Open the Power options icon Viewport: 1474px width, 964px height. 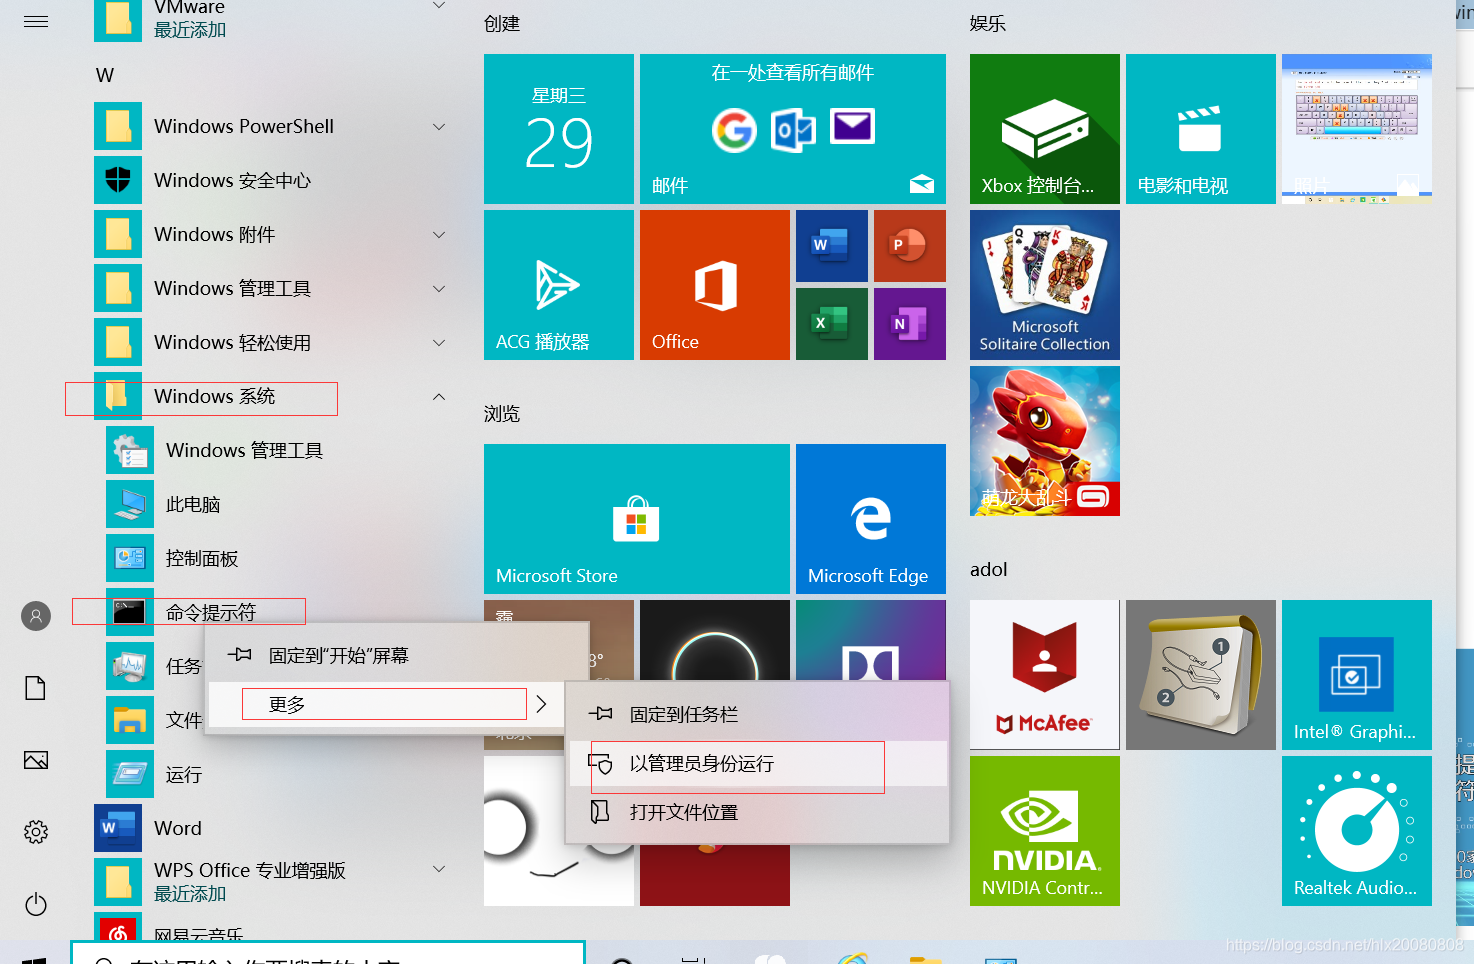coord(36,904)
